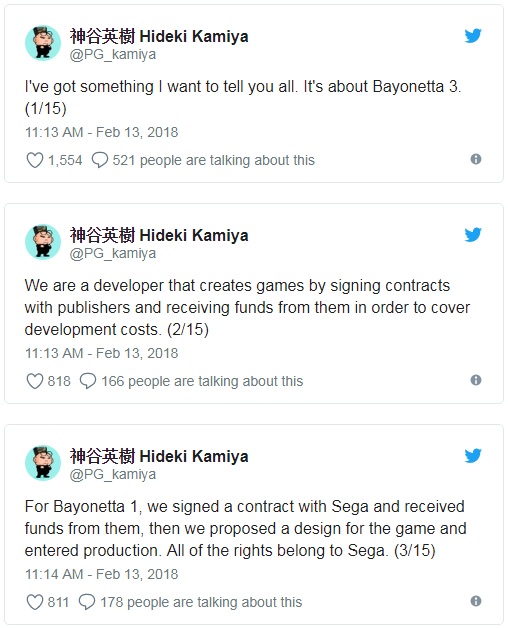Viewport: 508px width, 628px height.
Task: Like the (3/15) tweet with 811 likes
Action: pyautogui.click(x=34, y=602)
